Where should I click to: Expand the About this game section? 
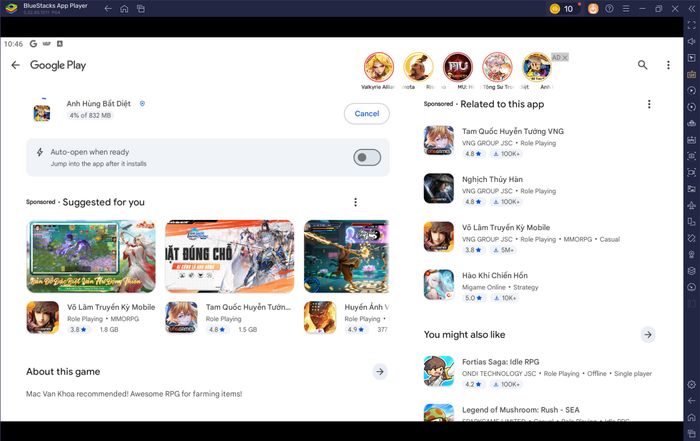click(379, 371)
